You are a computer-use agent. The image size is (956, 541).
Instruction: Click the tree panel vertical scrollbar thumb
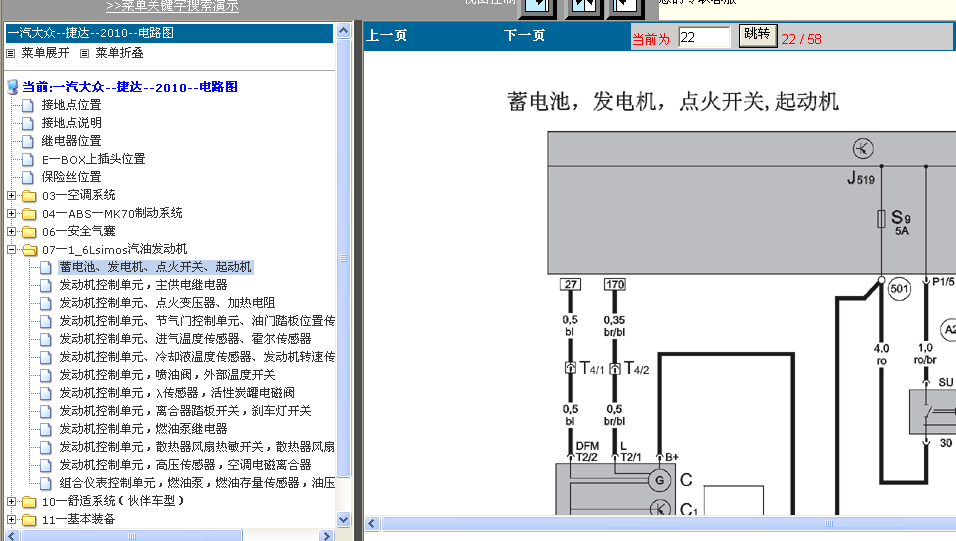click(343, 257)
